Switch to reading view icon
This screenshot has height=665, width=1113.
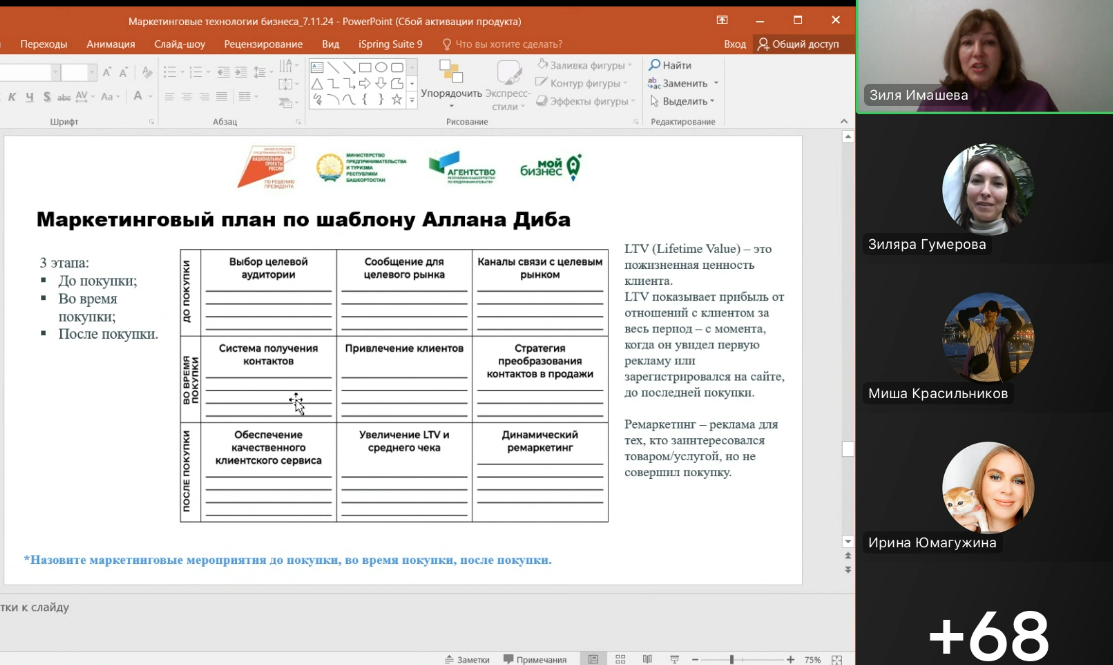pyautogui.click(x=647, y=659)
